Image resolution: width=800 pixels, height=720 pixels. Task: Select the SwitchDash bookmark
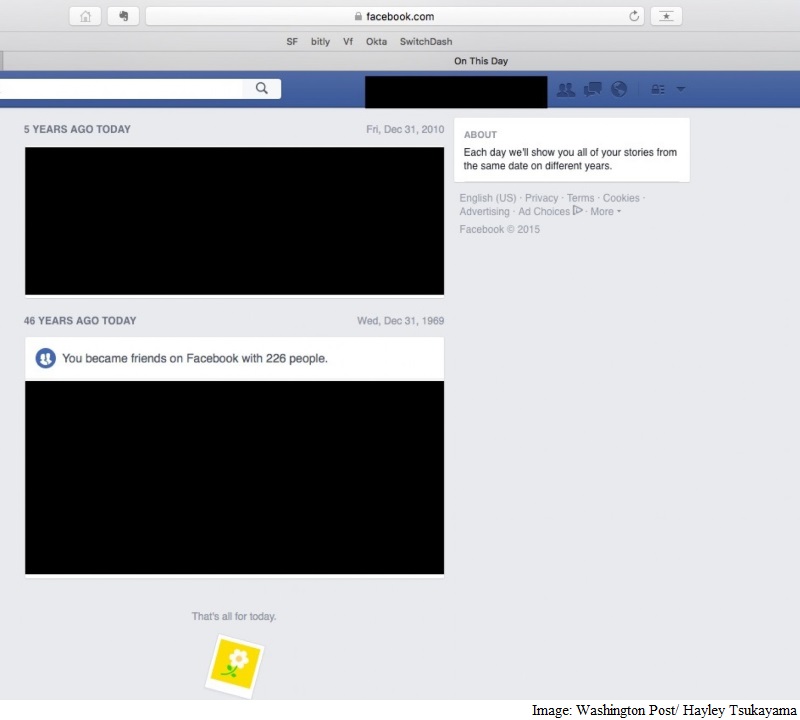424,41
